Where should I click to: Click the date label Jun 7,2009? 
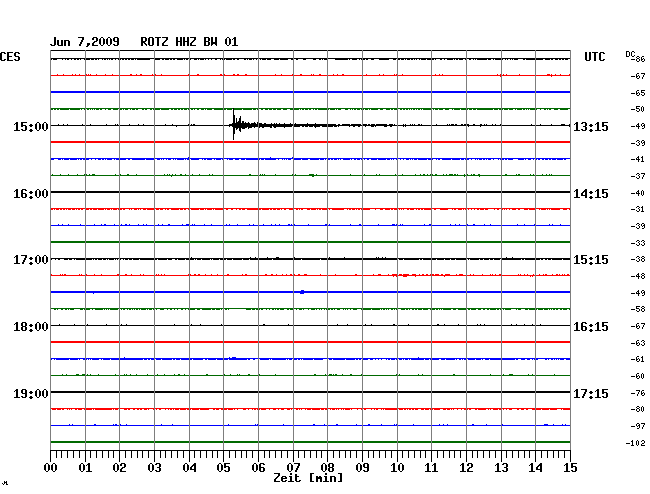[85, 42]
